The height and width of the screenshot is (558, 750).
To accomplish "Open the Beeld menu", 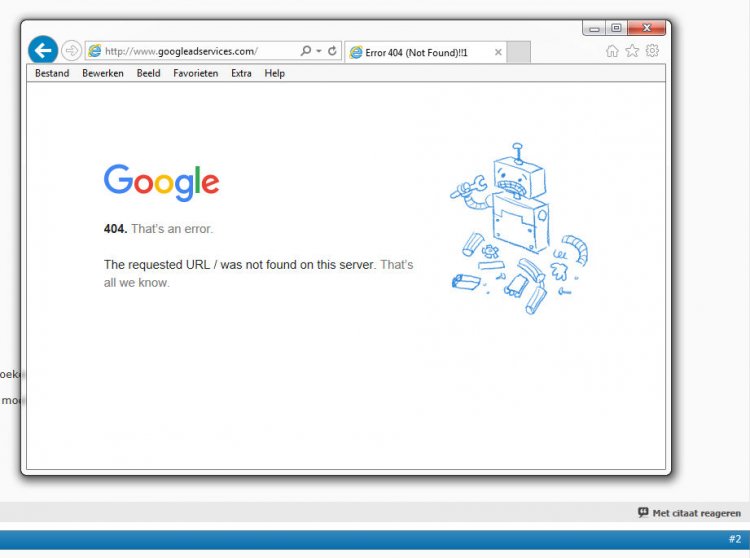I will point(148,73).
